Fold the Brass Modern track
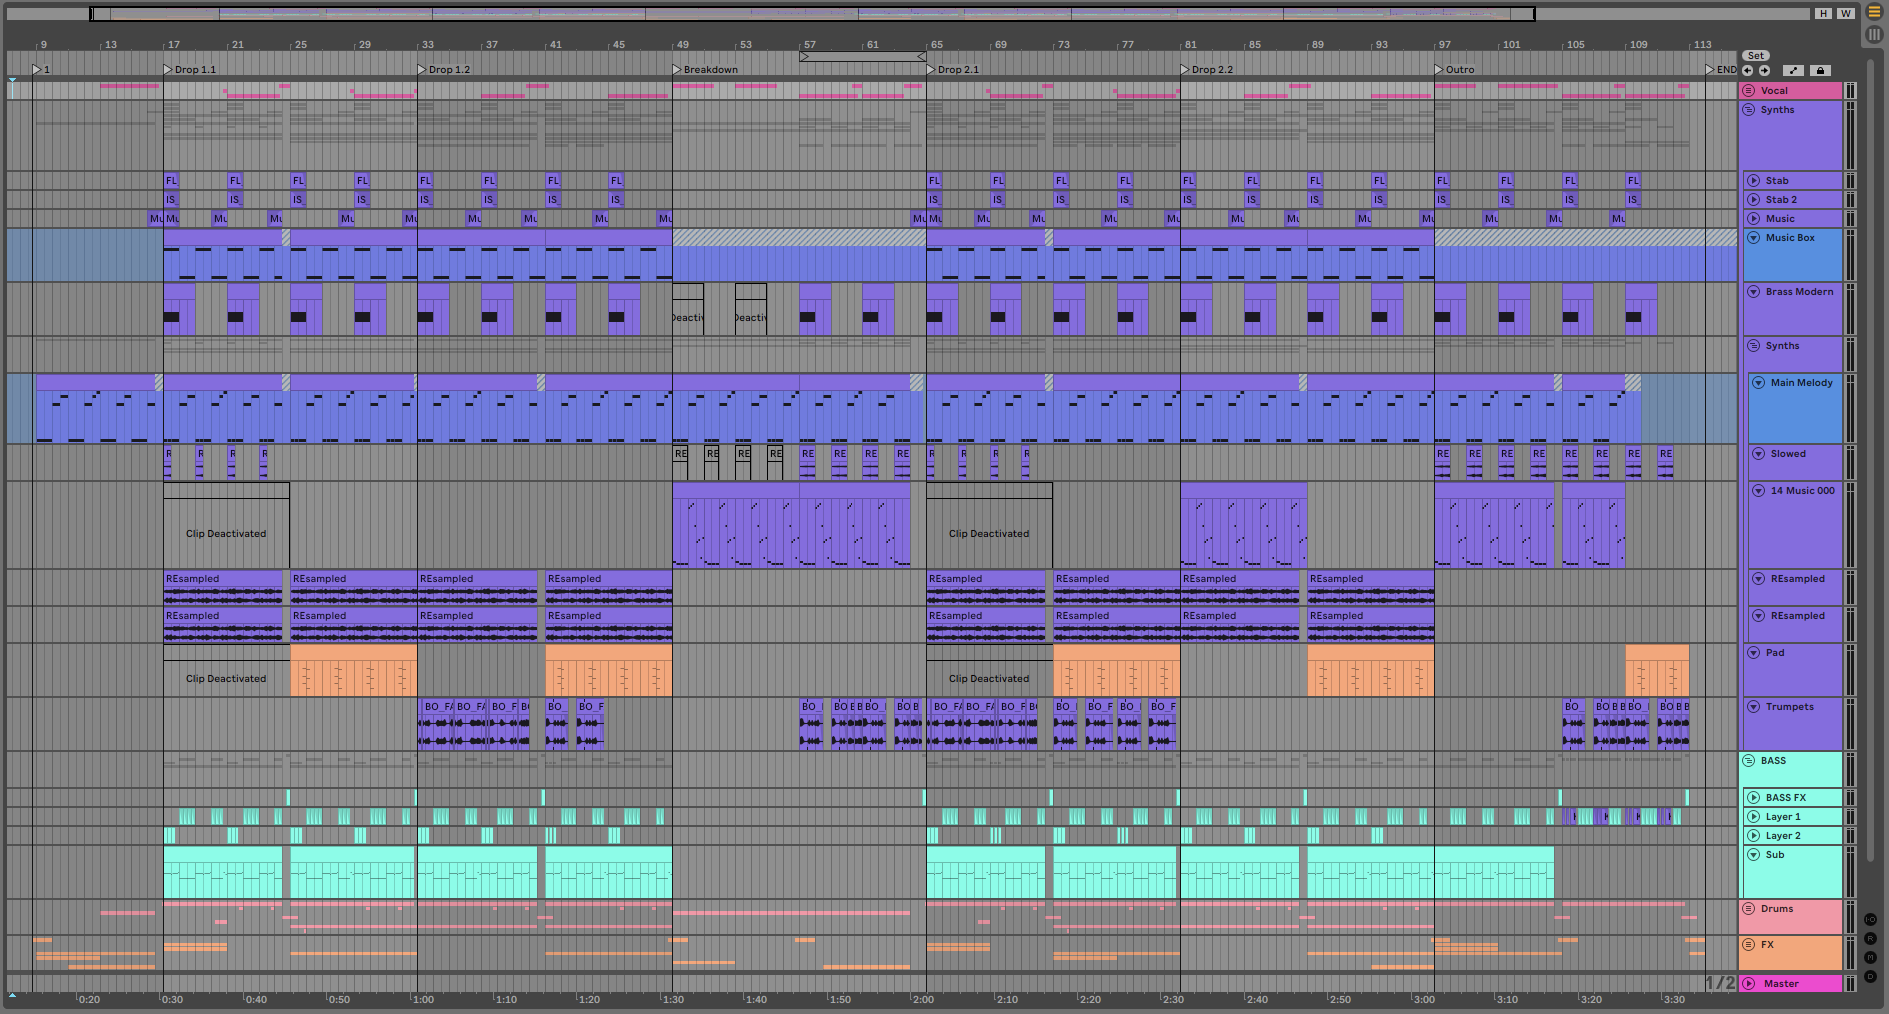The height and width of the screenshot is (1014, 1889). pos(1753,292)
